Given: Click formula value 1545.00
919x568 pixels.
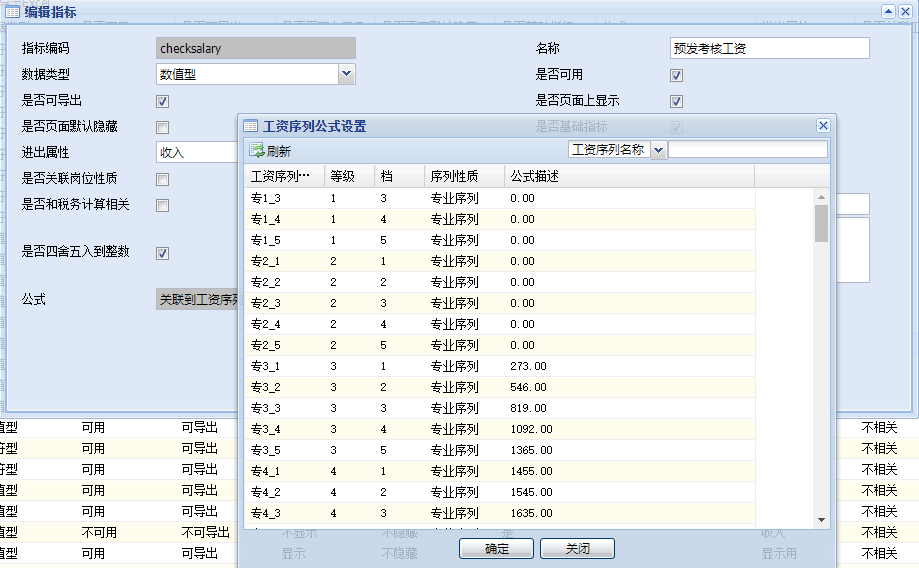Looking at the screenshot, I should (531, 492).
